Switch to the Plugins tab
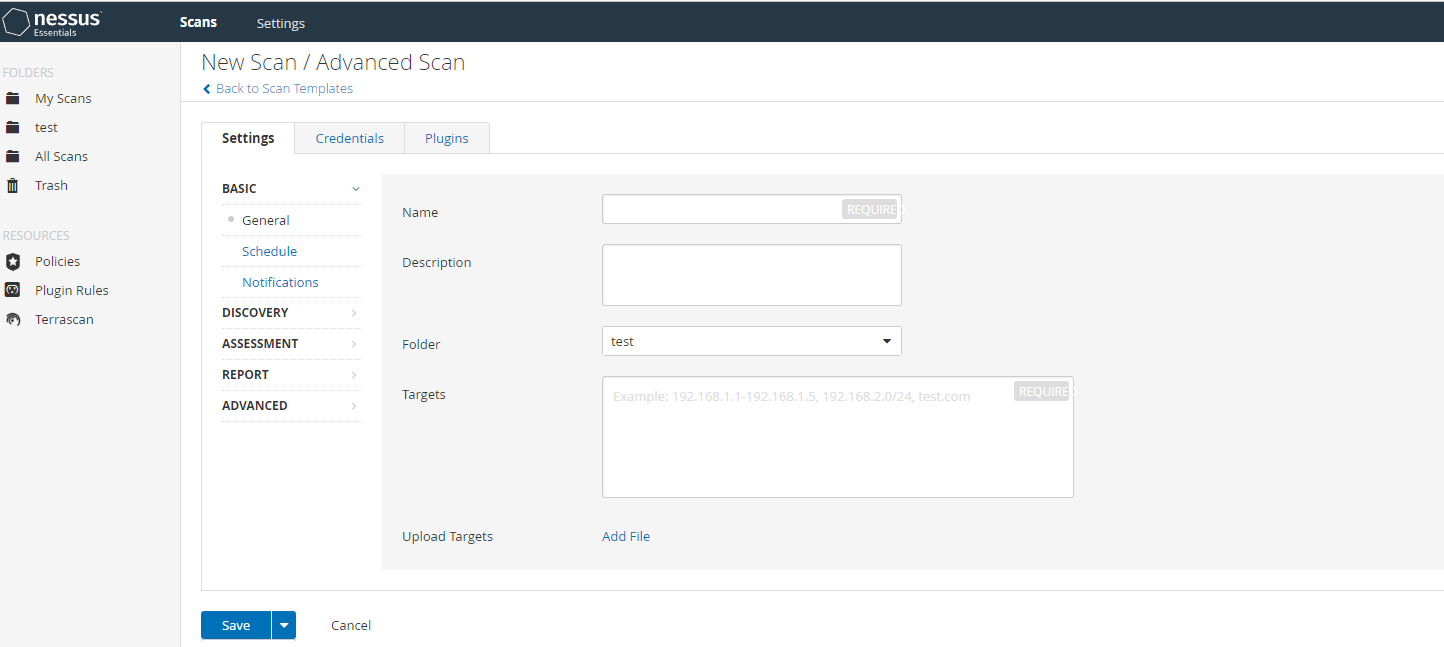The width and height of the screenshot is (1444, 647). point(446,138)
